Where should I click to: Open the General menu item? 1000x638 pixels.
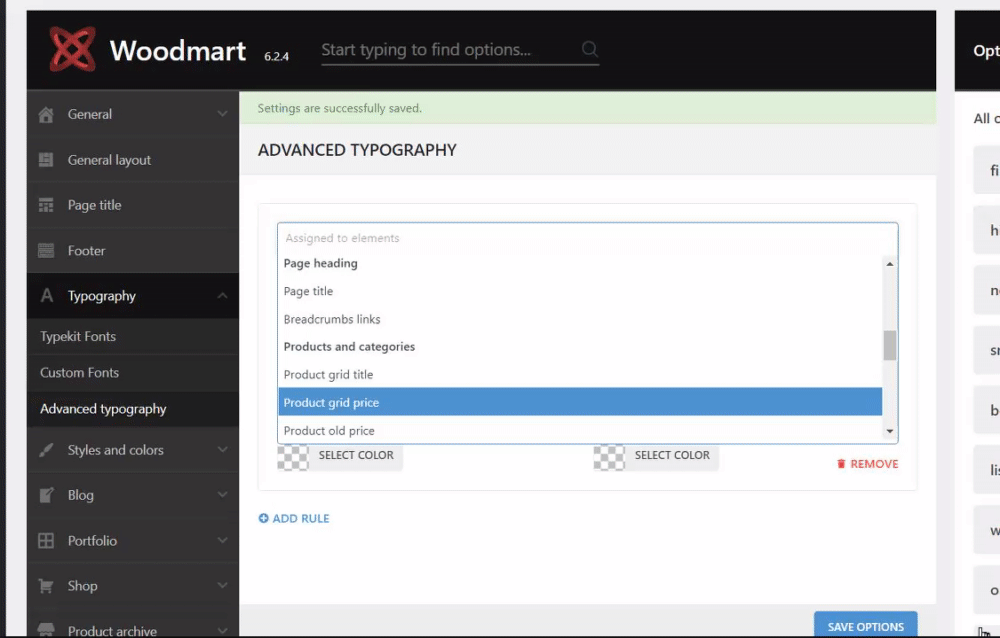[x=133, y=114]
